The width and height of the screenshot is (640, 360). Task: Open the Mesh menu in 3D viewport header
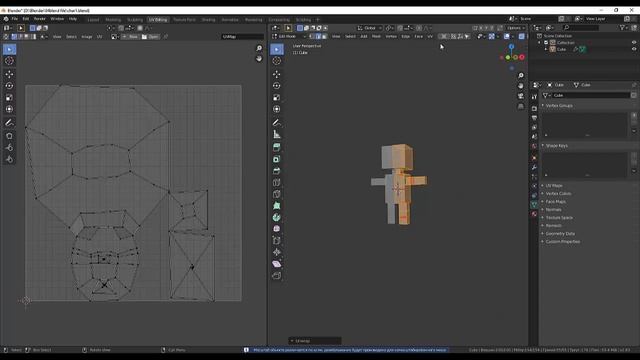pyautogui.click(x=376, y=36)
